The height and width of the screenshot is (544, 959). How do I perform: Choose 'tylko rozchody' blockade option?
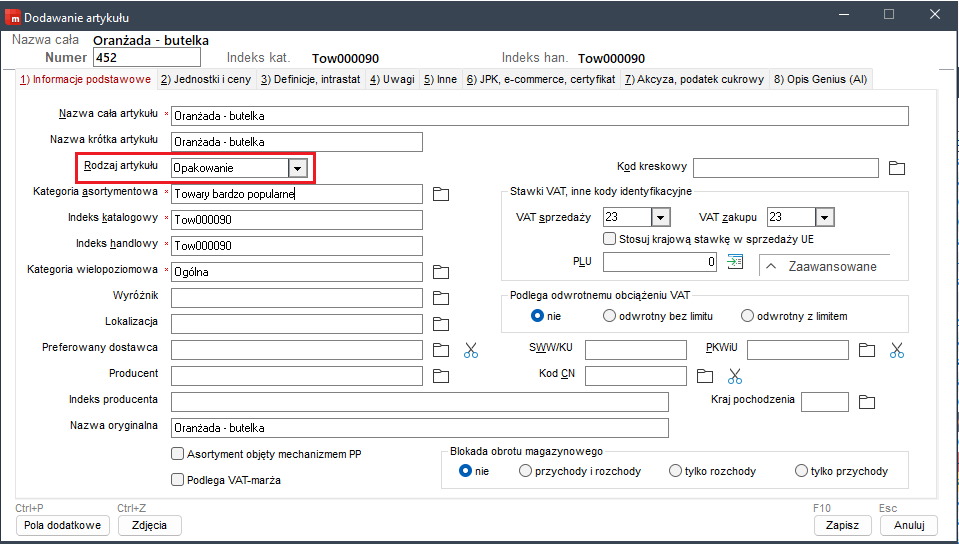pyautogui.click(x=676, y=471)
